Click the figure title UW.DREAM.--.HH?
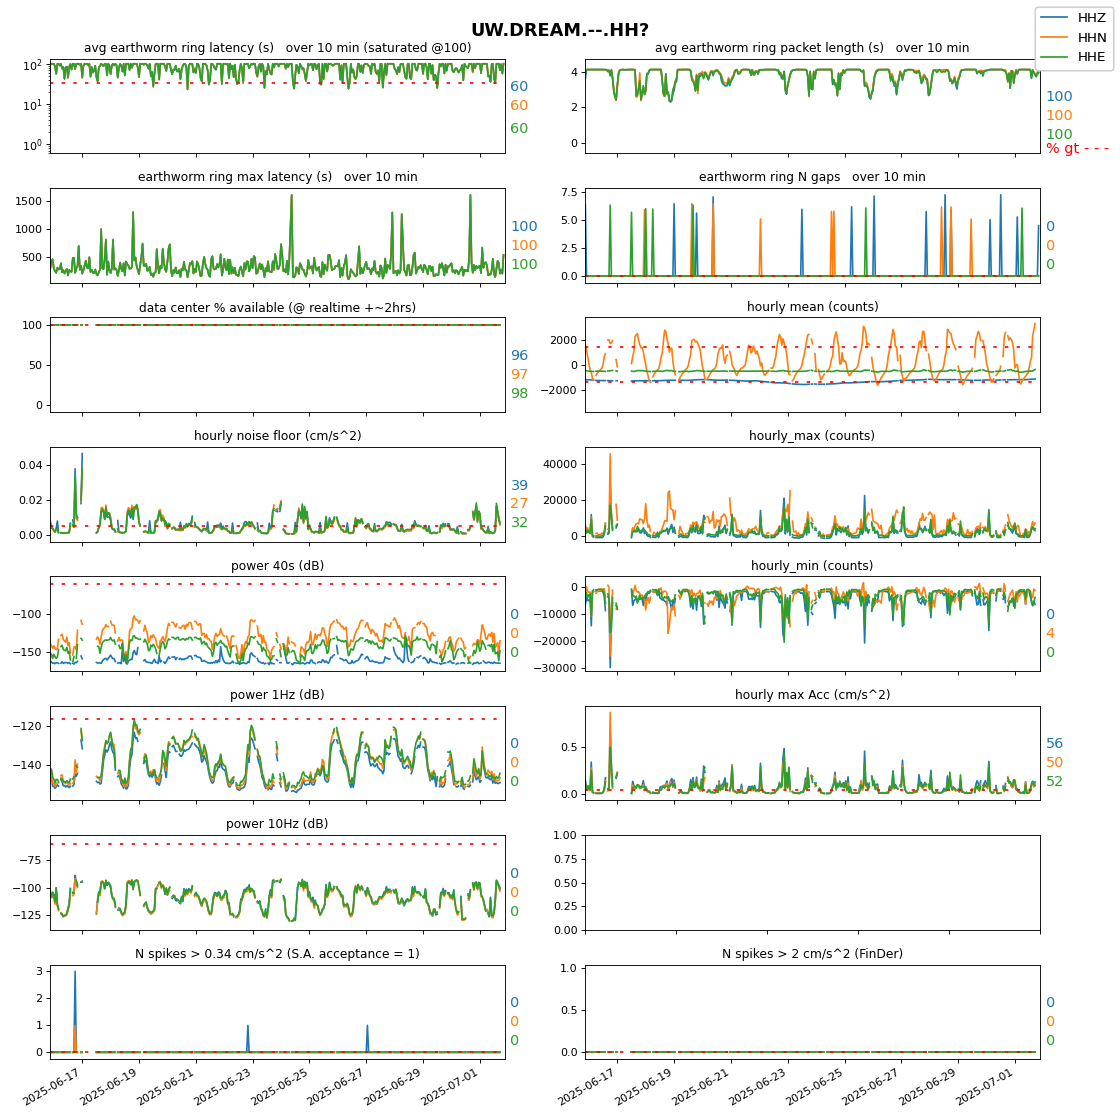Viewport: 1120px width, 1120px height. (x=560, y=30)
